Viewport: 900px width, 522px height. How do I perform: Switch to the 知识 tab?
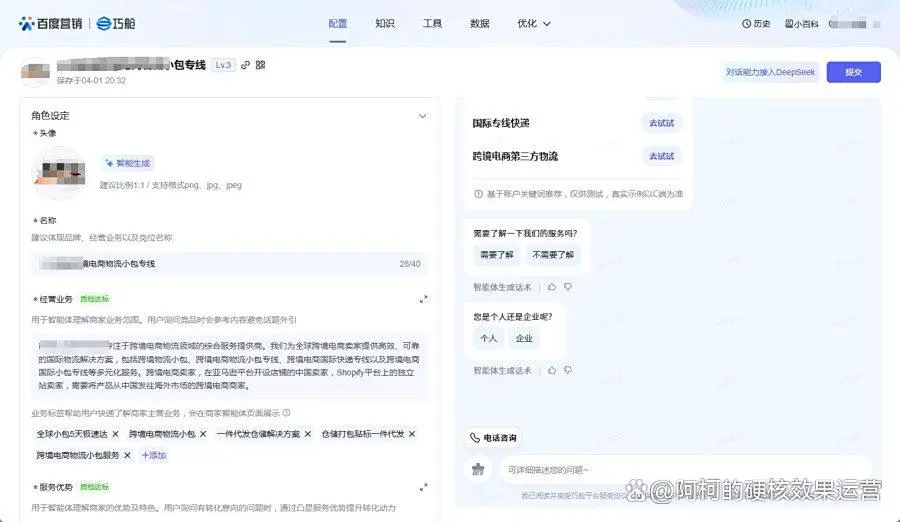click(x=385, y=23)
